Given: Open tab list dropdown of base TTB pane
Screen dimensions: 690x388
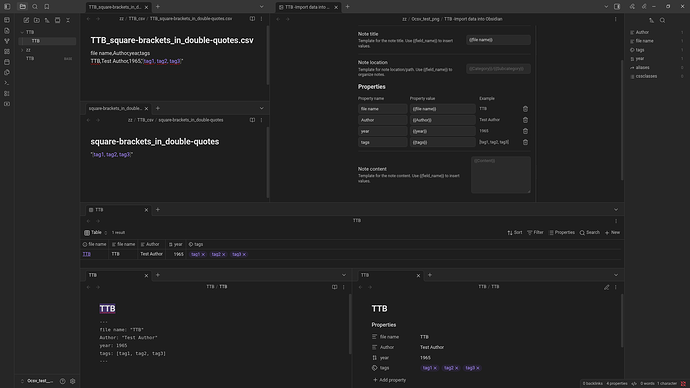Looking at the screenshot, I should point(616,210).
